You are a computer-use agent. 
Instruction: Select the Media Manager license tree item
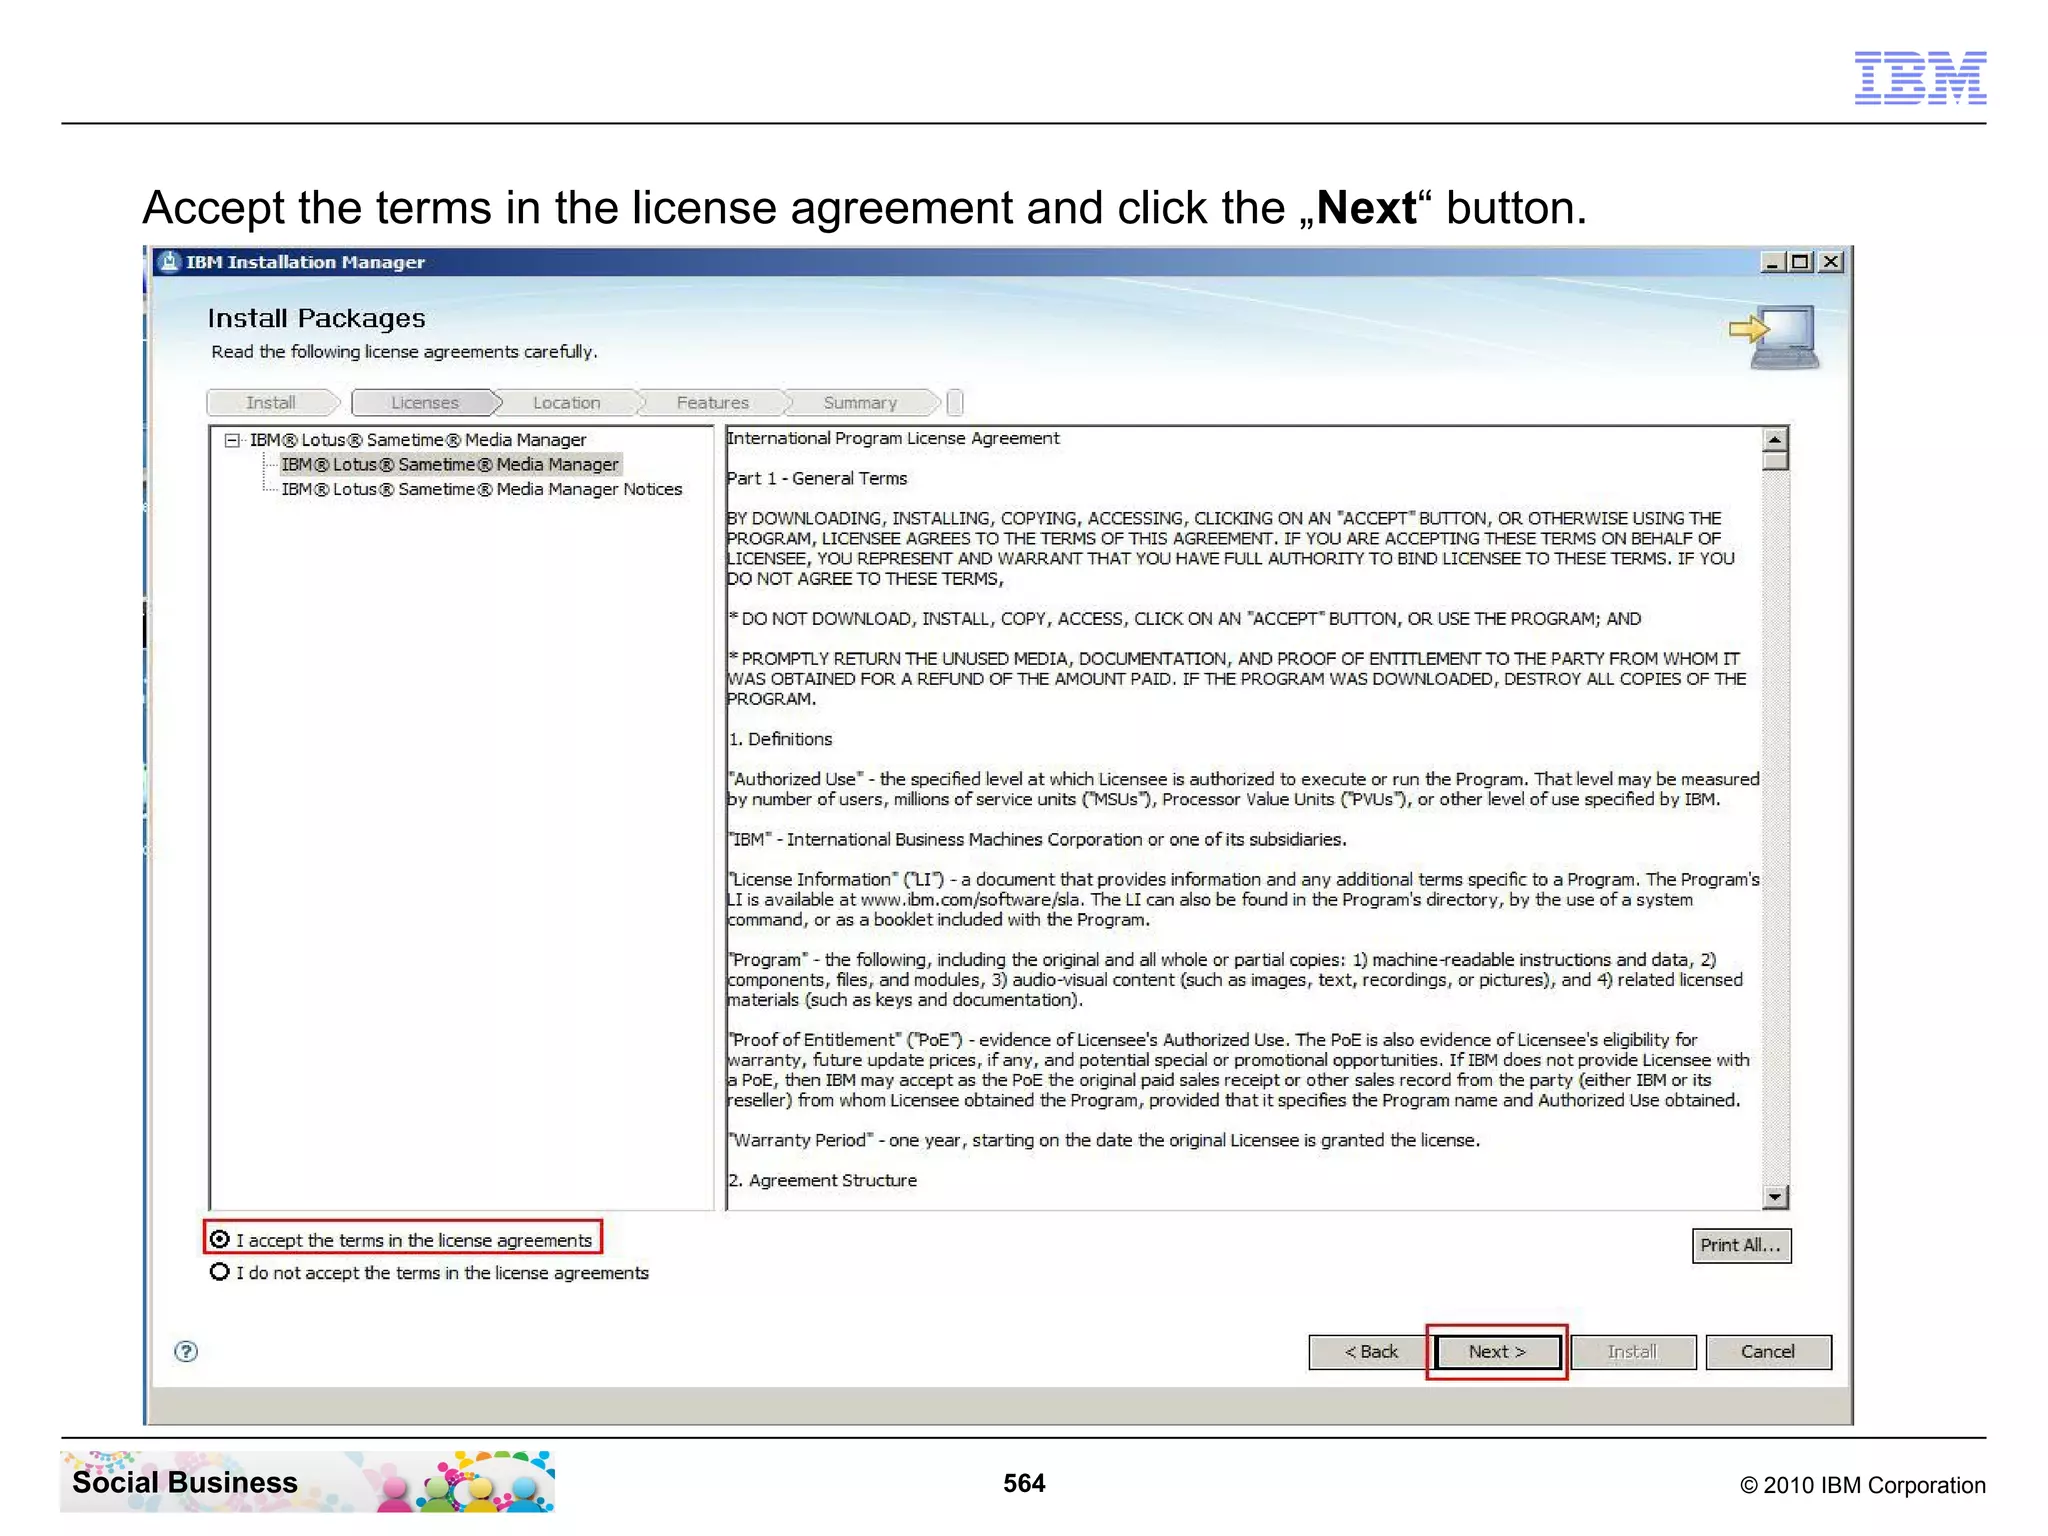(x=450, y=464)
